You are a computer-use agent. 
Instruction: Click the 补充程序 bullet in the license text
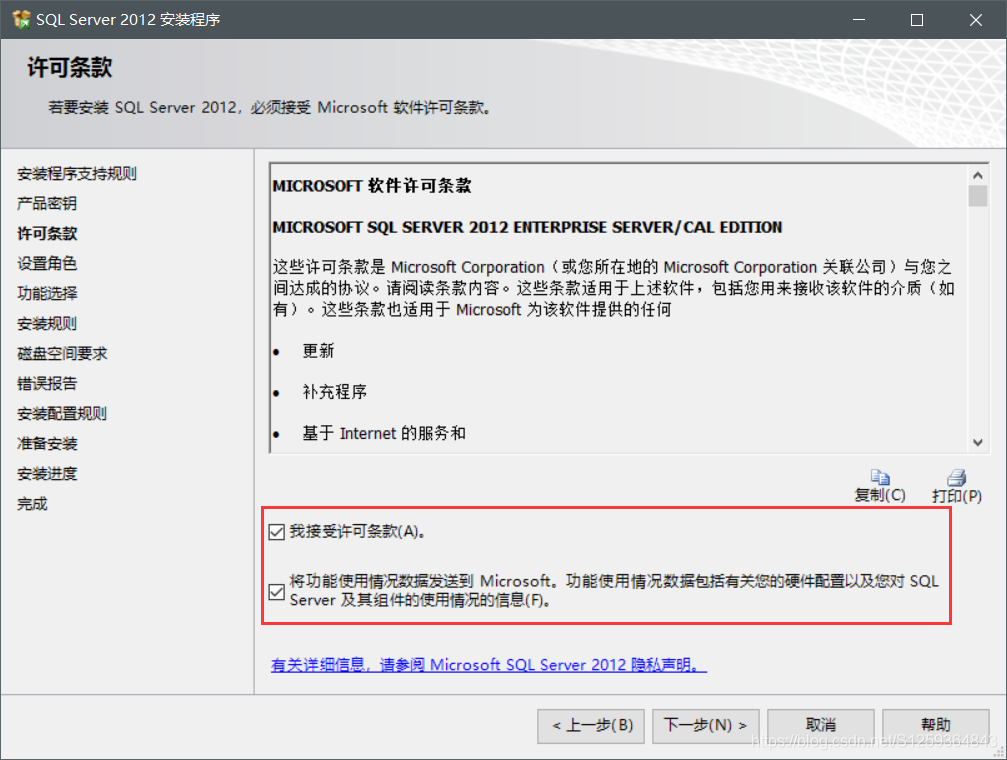pos(335,392)
